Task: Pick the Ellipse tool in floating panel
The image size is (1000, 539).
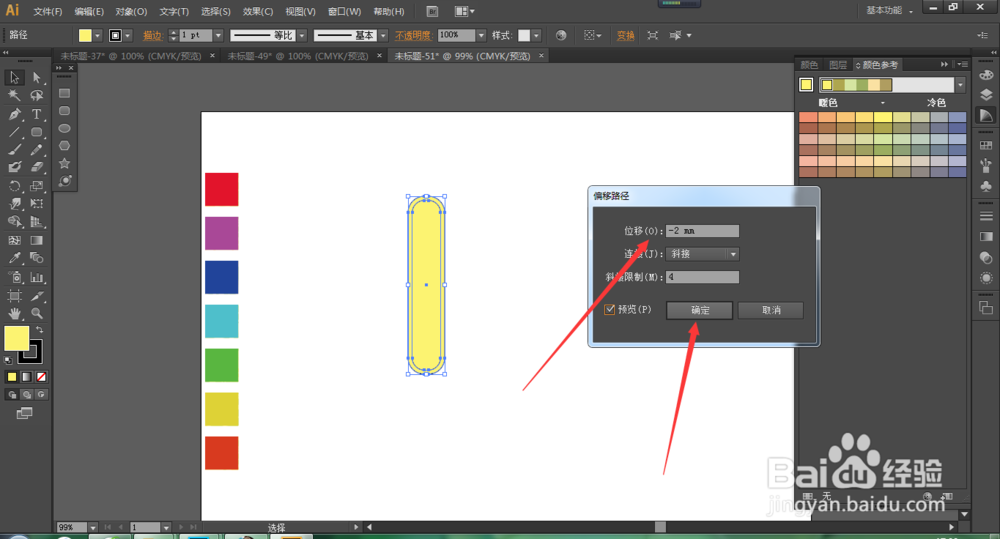Action: [64, 129]
